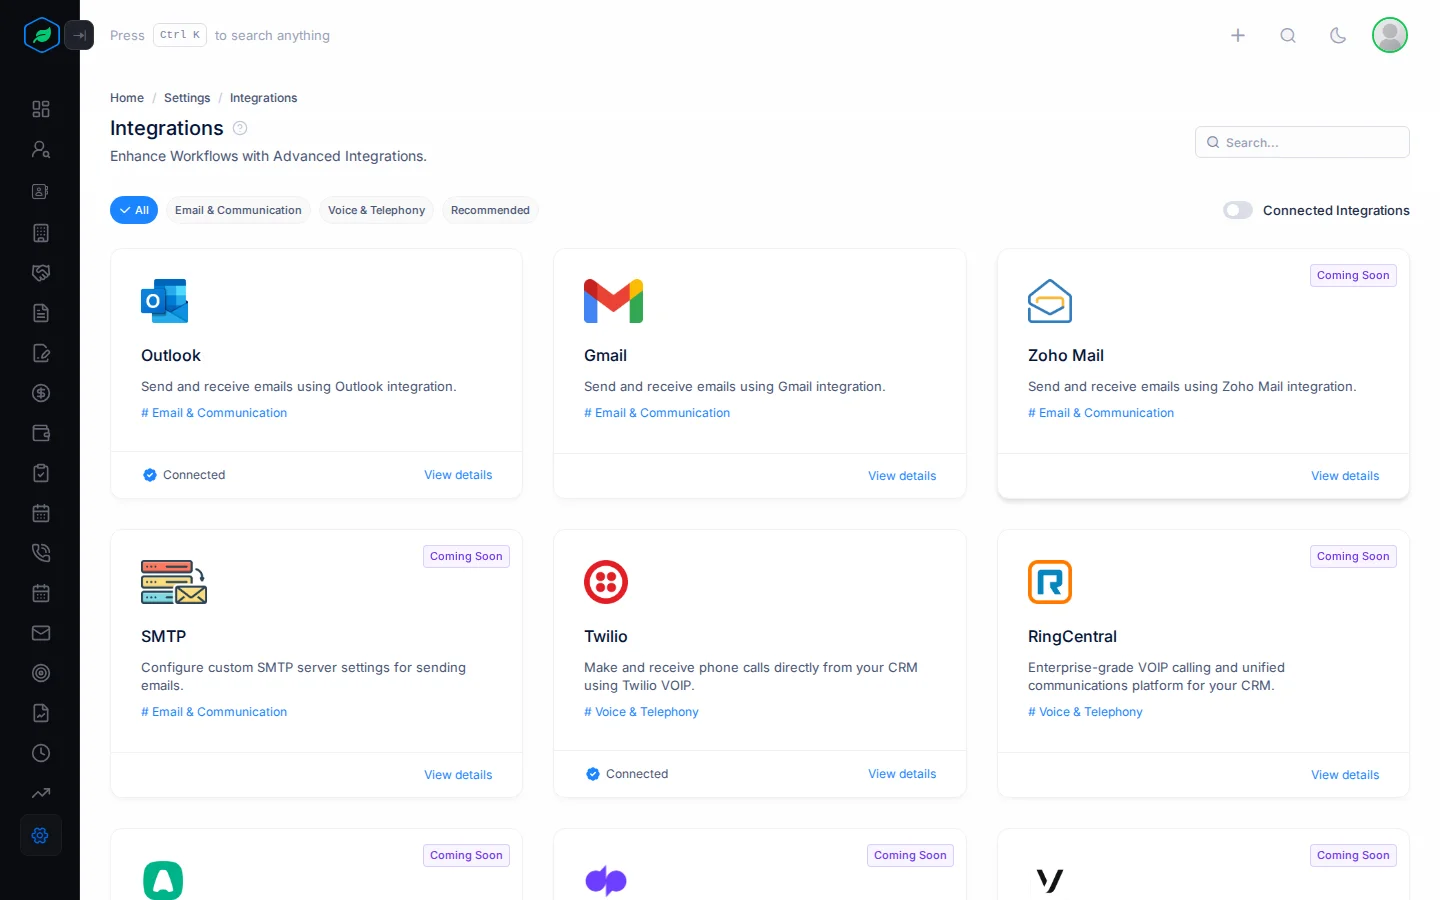View details of the Gmail integration
Viewport: 1440px width, 900px height.
(902, 476)
